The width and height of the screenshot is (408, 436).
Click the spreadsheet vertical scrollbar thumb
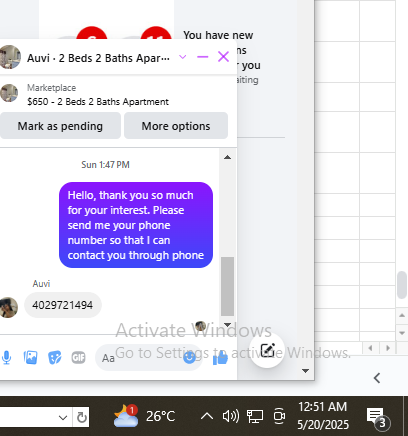402,285
